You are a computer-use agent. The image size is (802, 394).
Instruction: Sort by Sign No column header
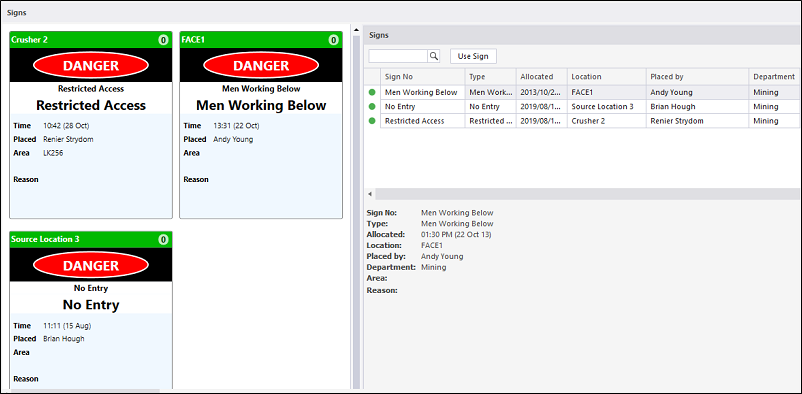coord(422,77)
